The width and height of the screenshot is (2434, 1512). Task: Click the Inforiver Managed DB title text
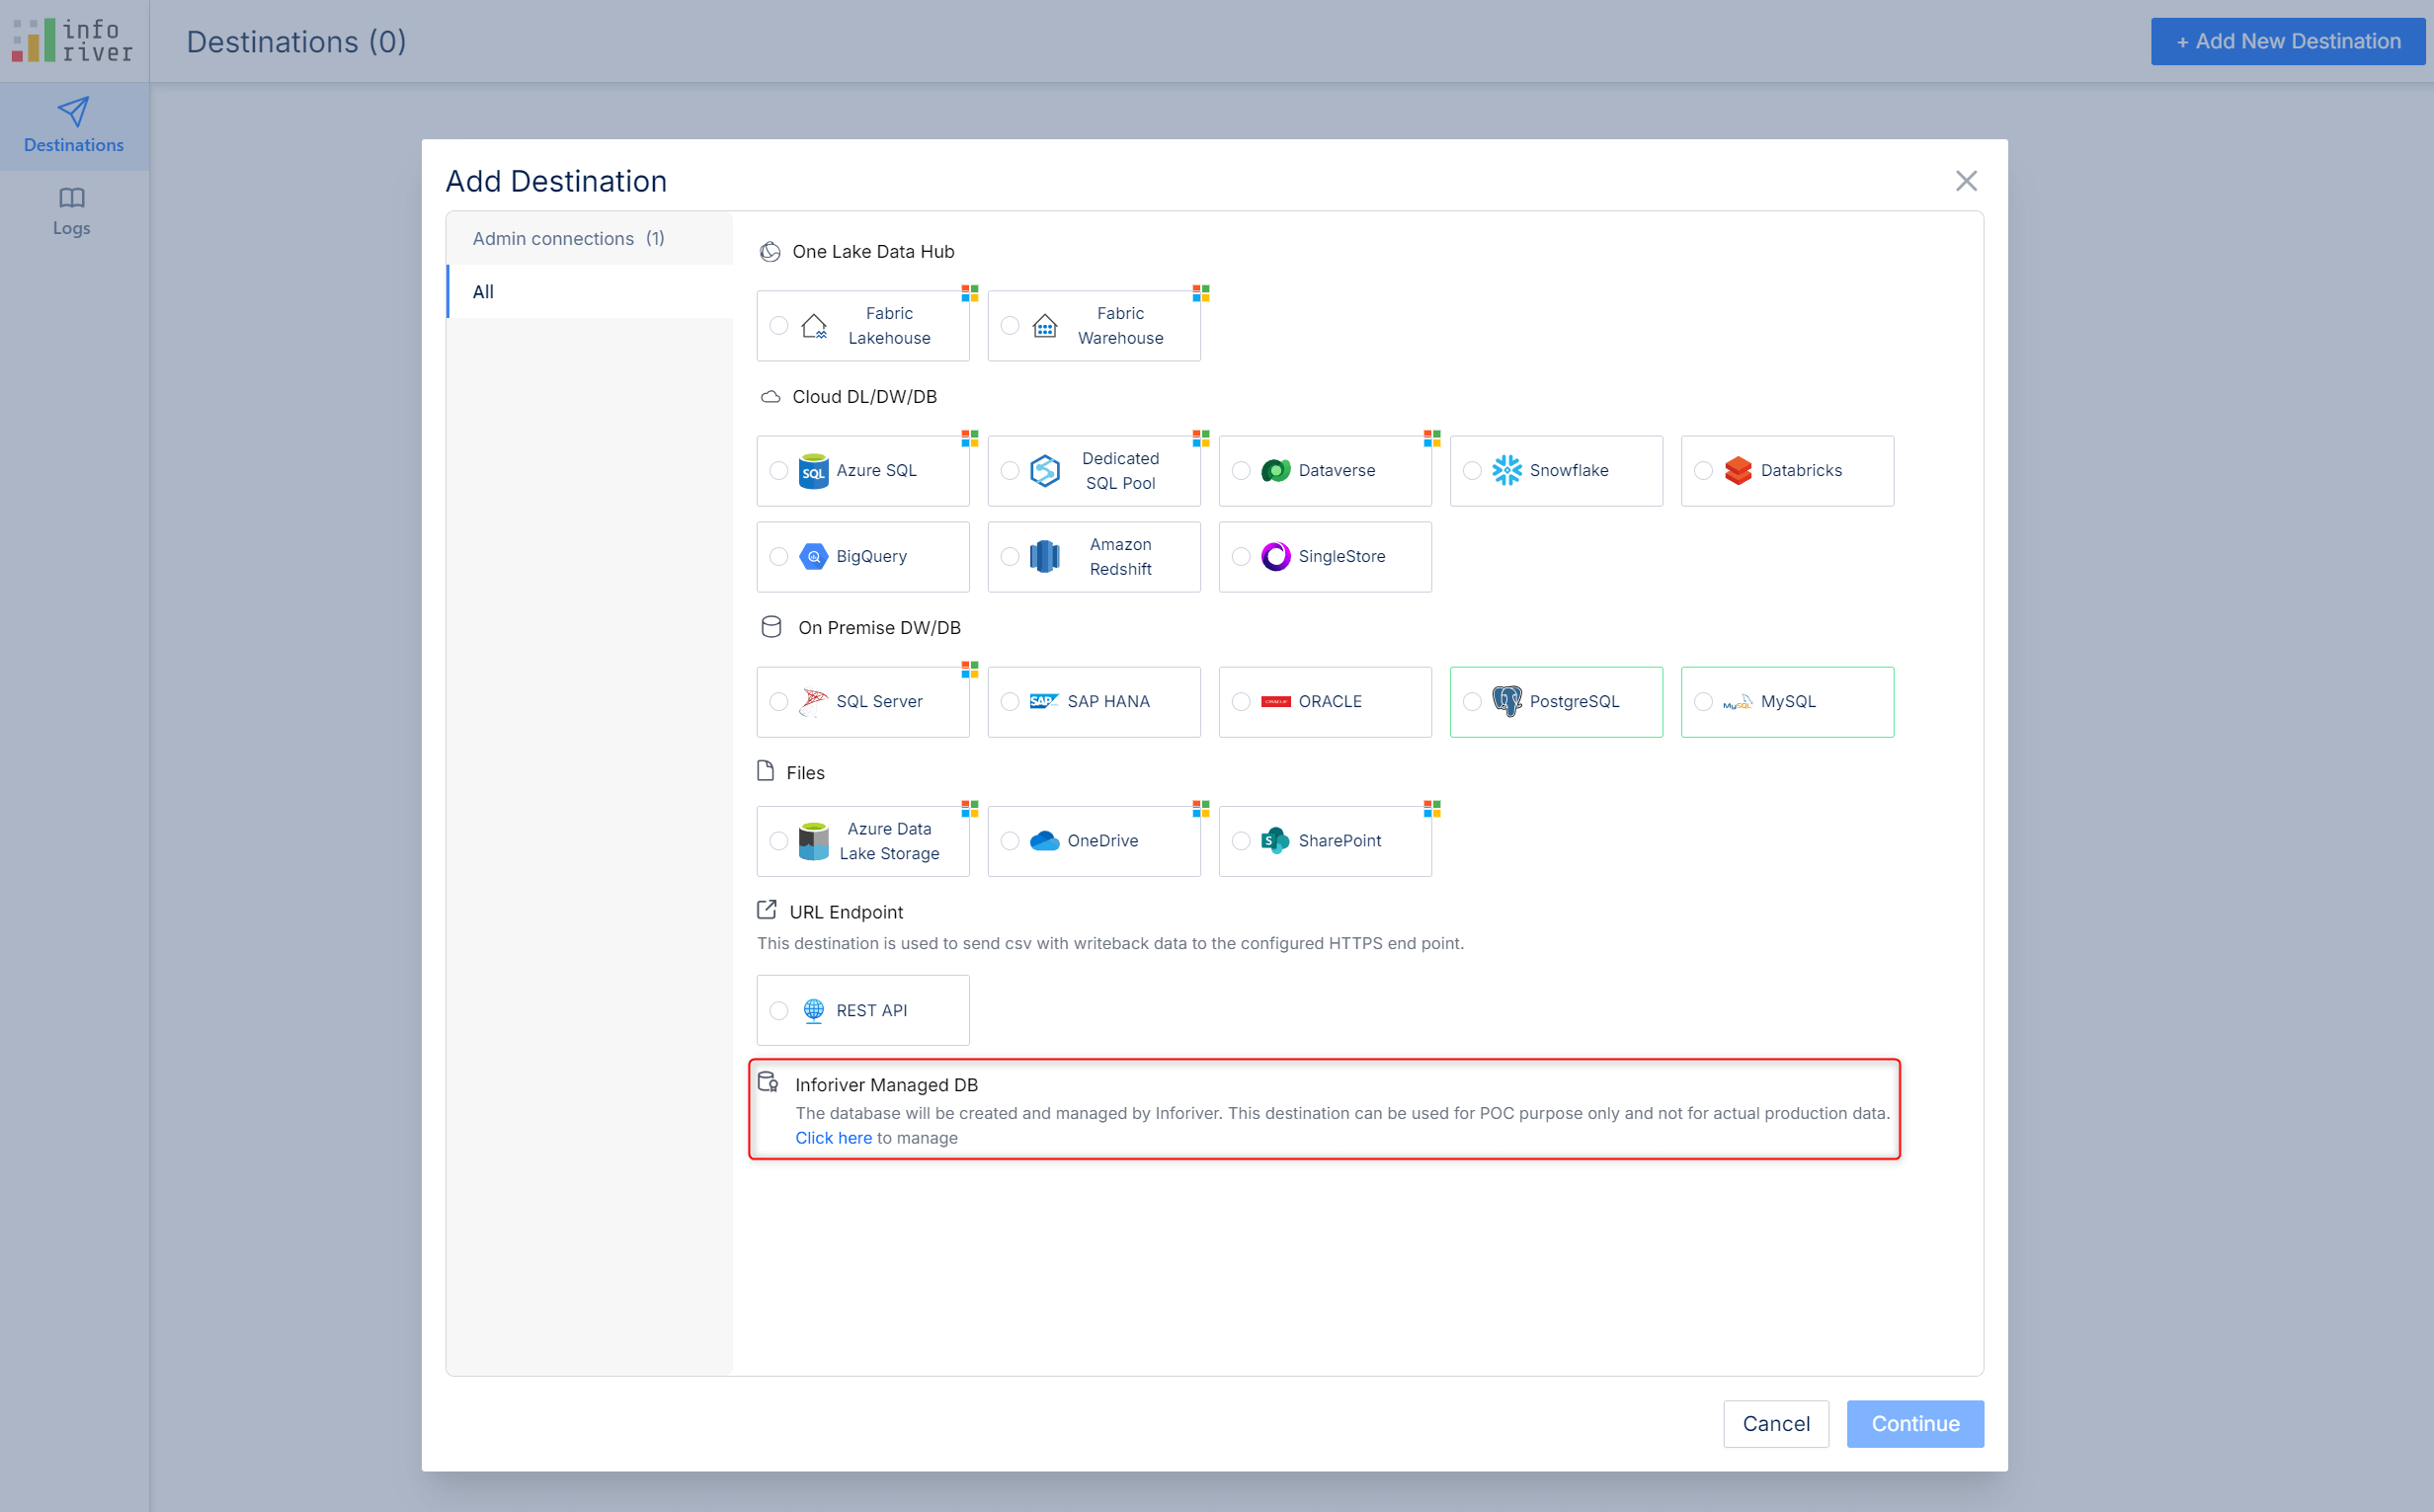886,1085
